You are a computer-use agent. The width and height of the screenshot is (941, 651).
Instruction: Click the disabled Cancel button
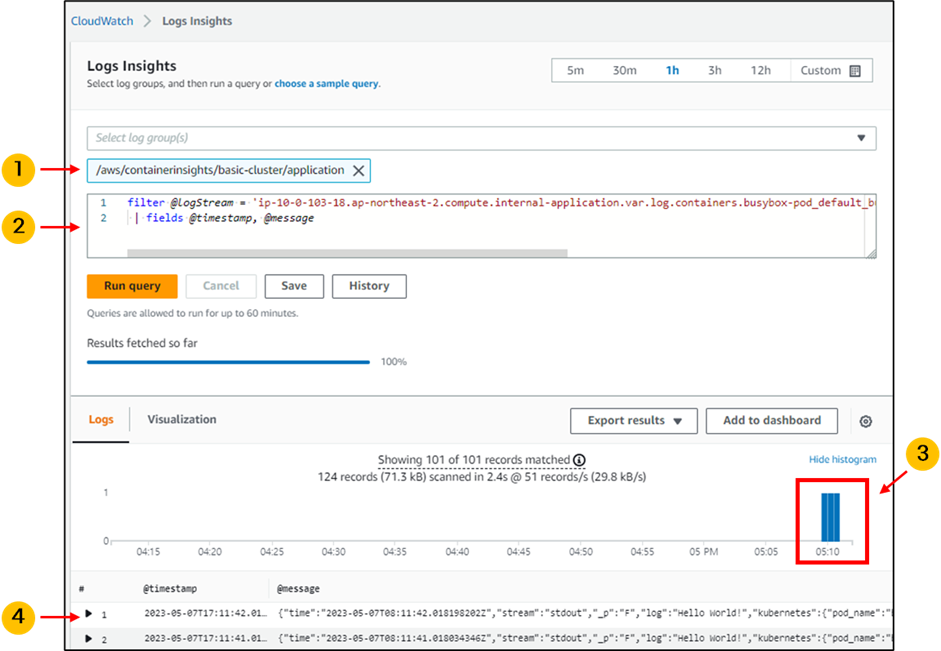(x=221, y=286)
